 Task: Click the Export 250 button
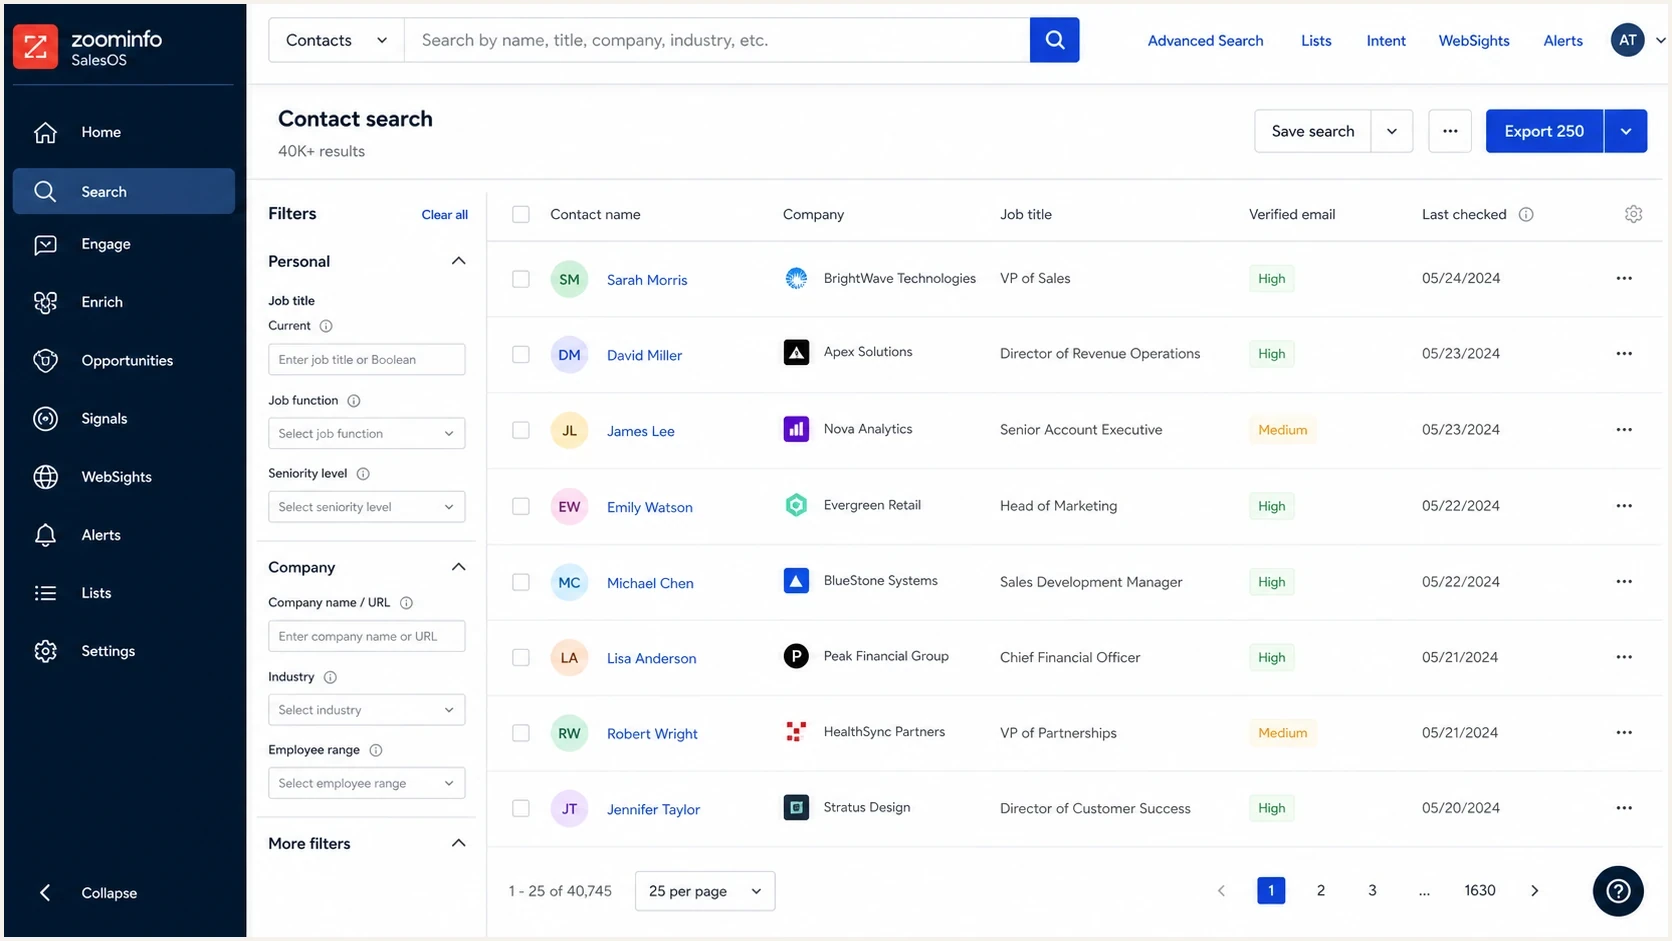coord(1544,131)
